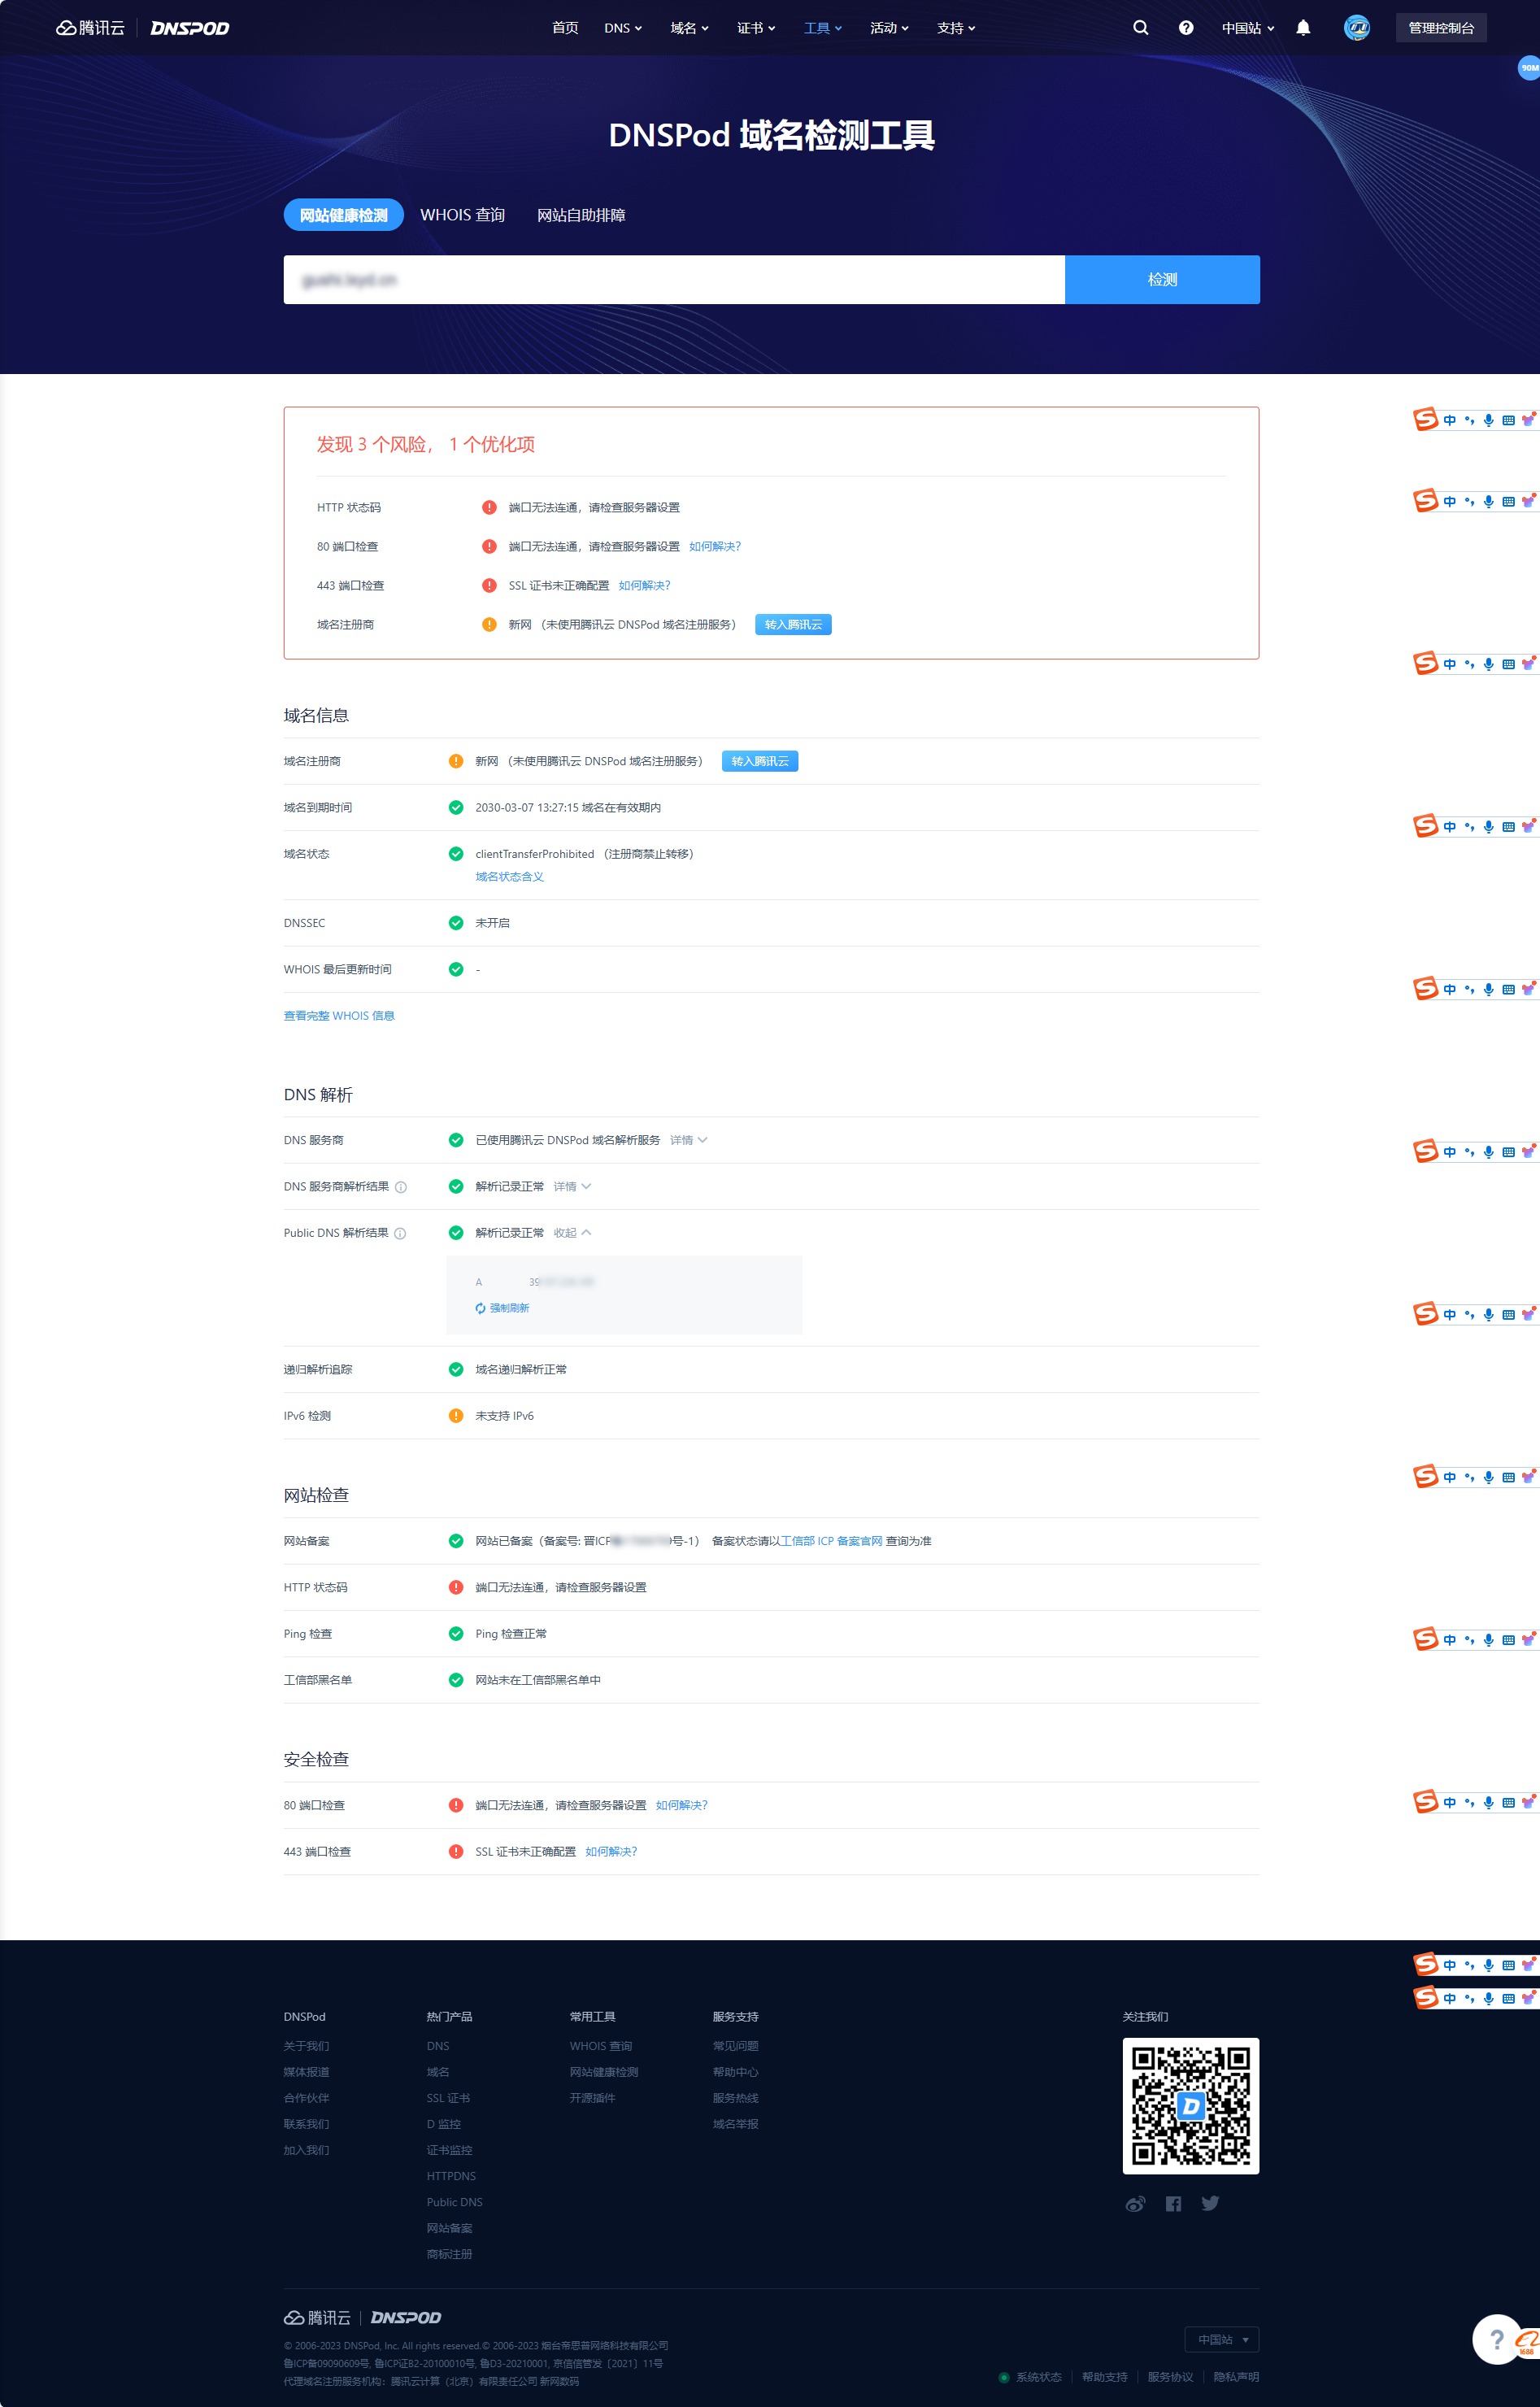Expand the 活动 menu in the top navigation
1540x2407 pixels.
tap(889, 28)
